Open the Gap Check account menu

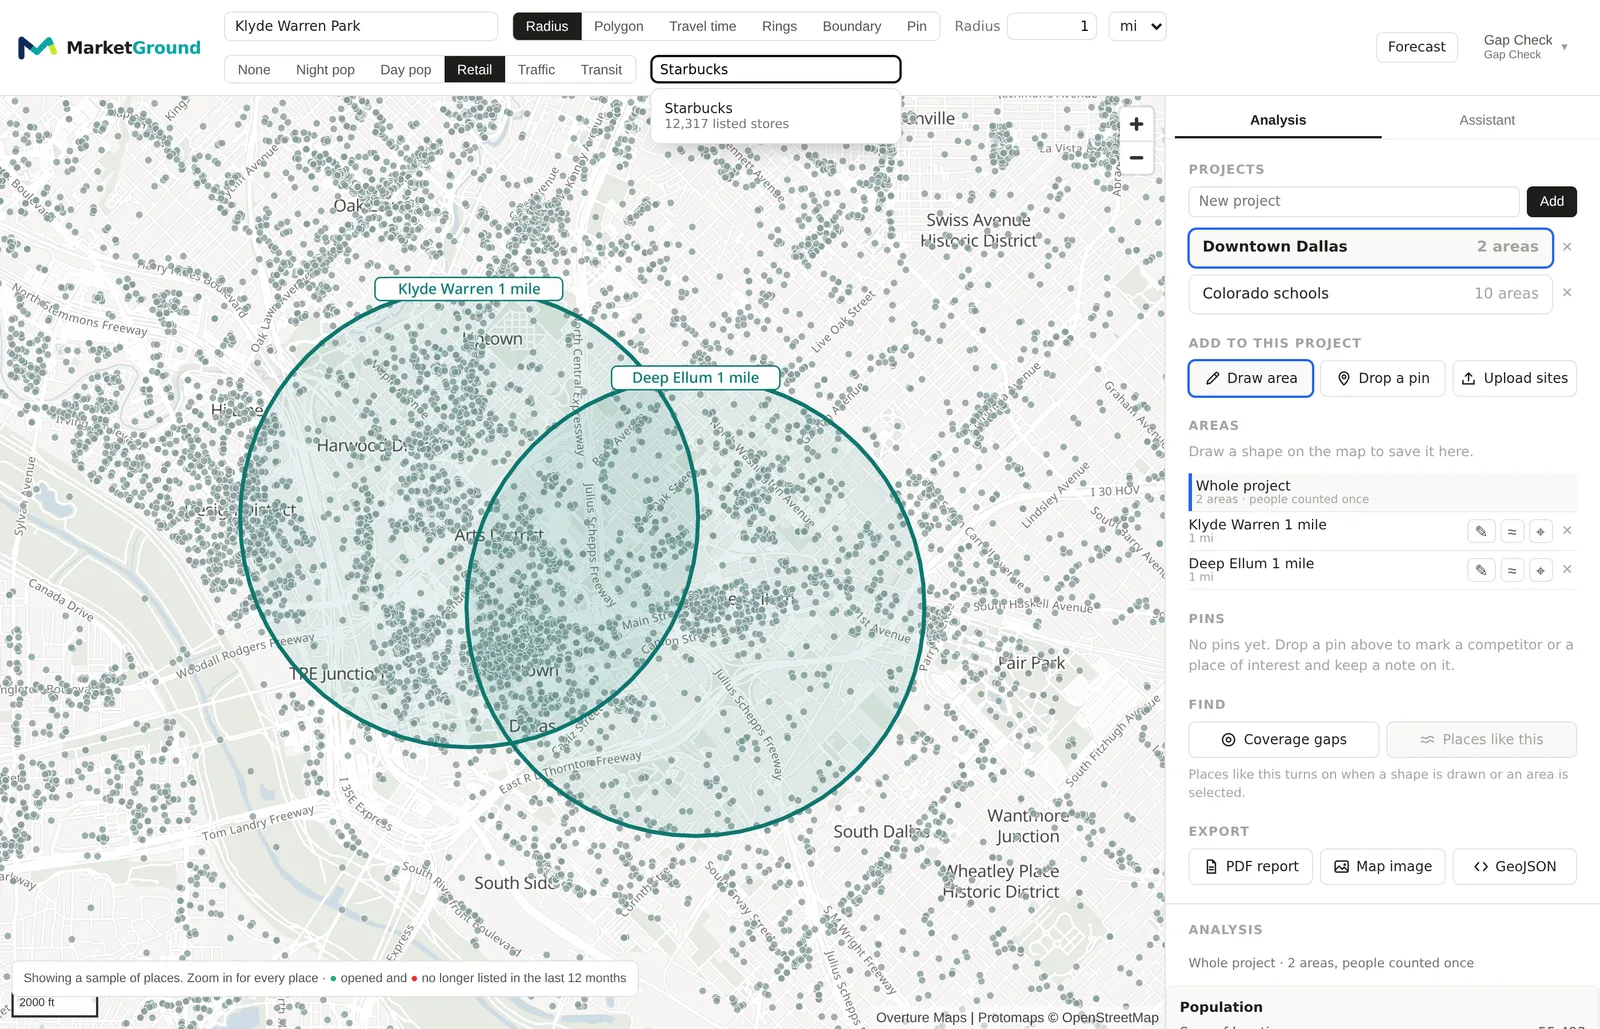point(1525,47)
